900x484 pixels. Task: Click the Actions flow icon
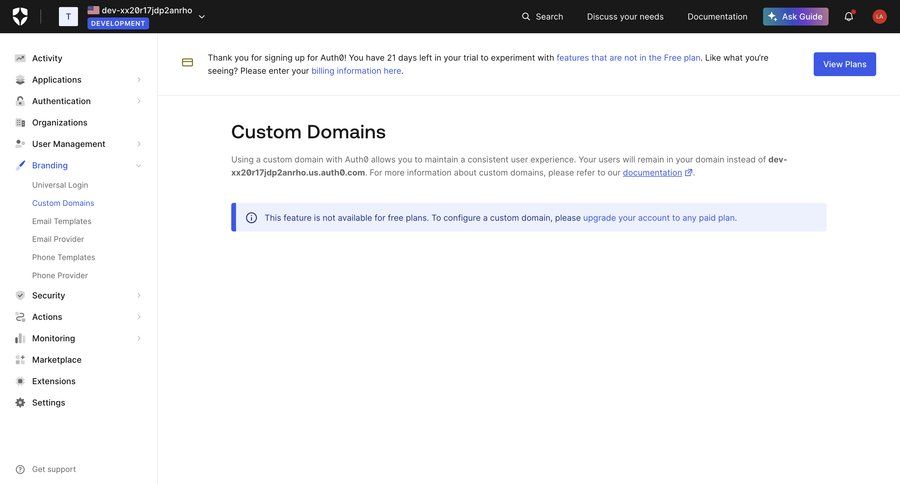pos(20,317)
